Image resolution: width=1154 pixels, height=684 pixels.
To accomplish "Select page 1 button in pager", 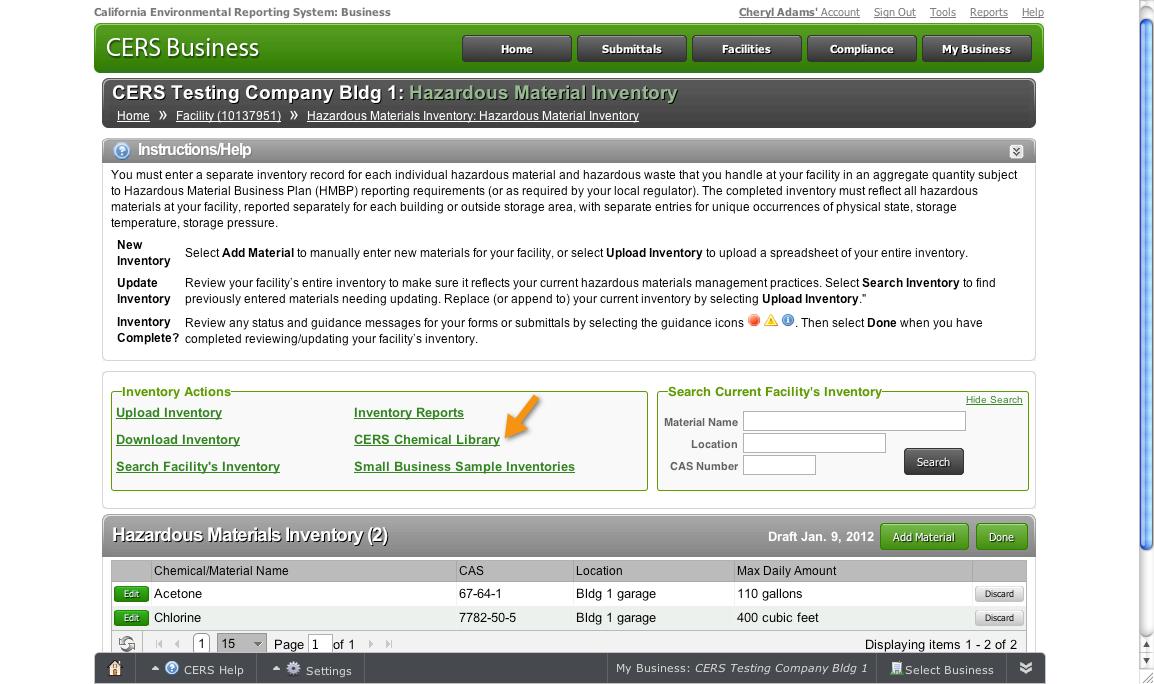I will pos(202,644).
